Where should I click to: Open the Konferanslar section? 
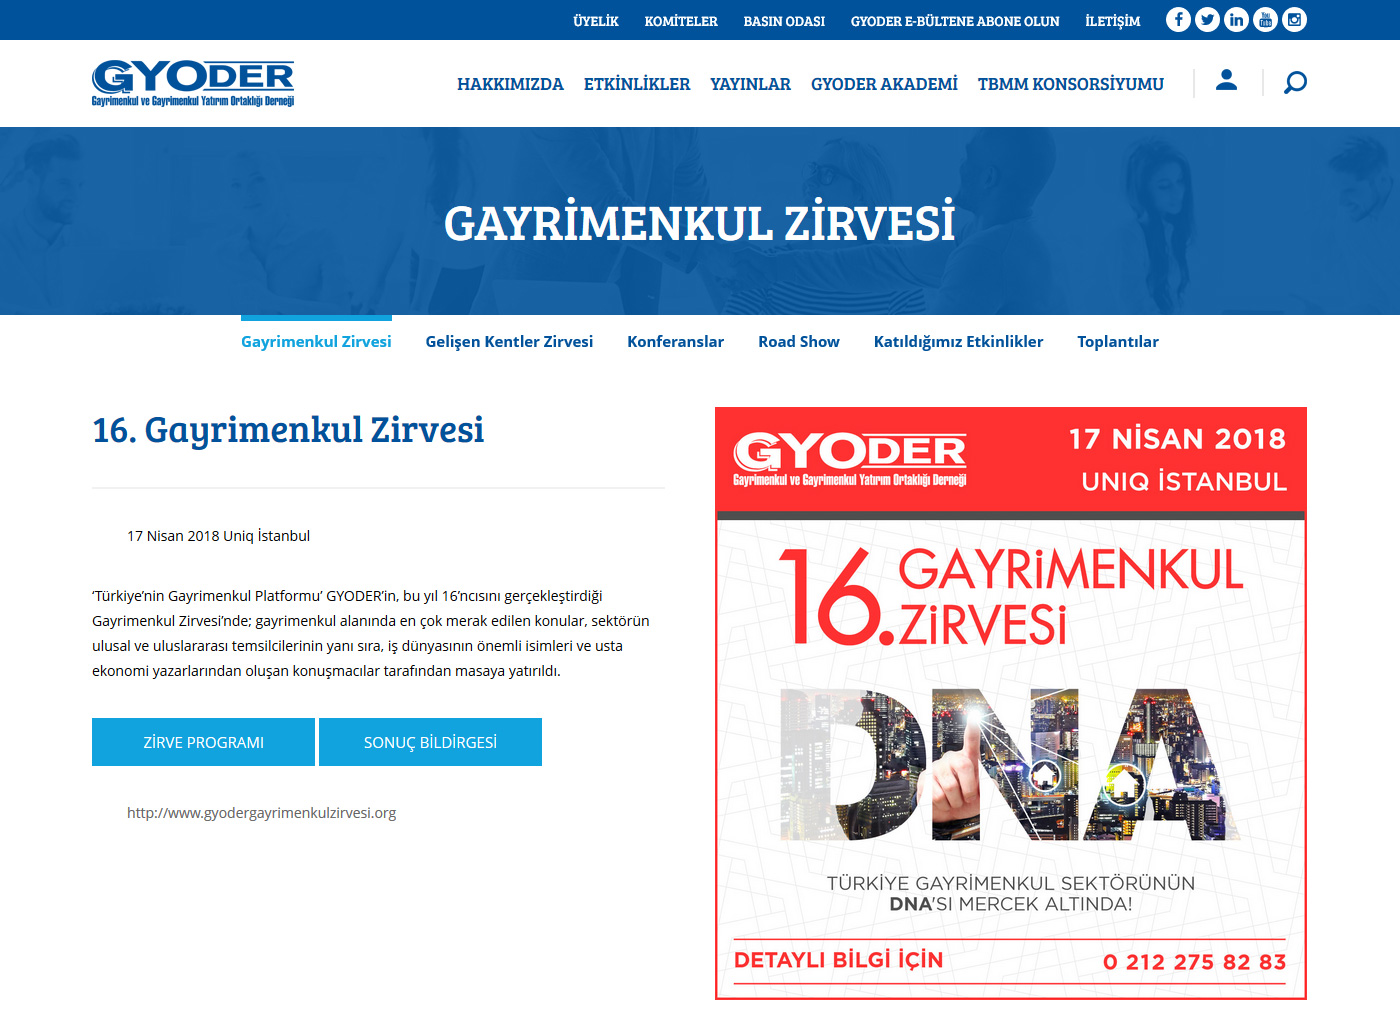(x=675, y=341)
